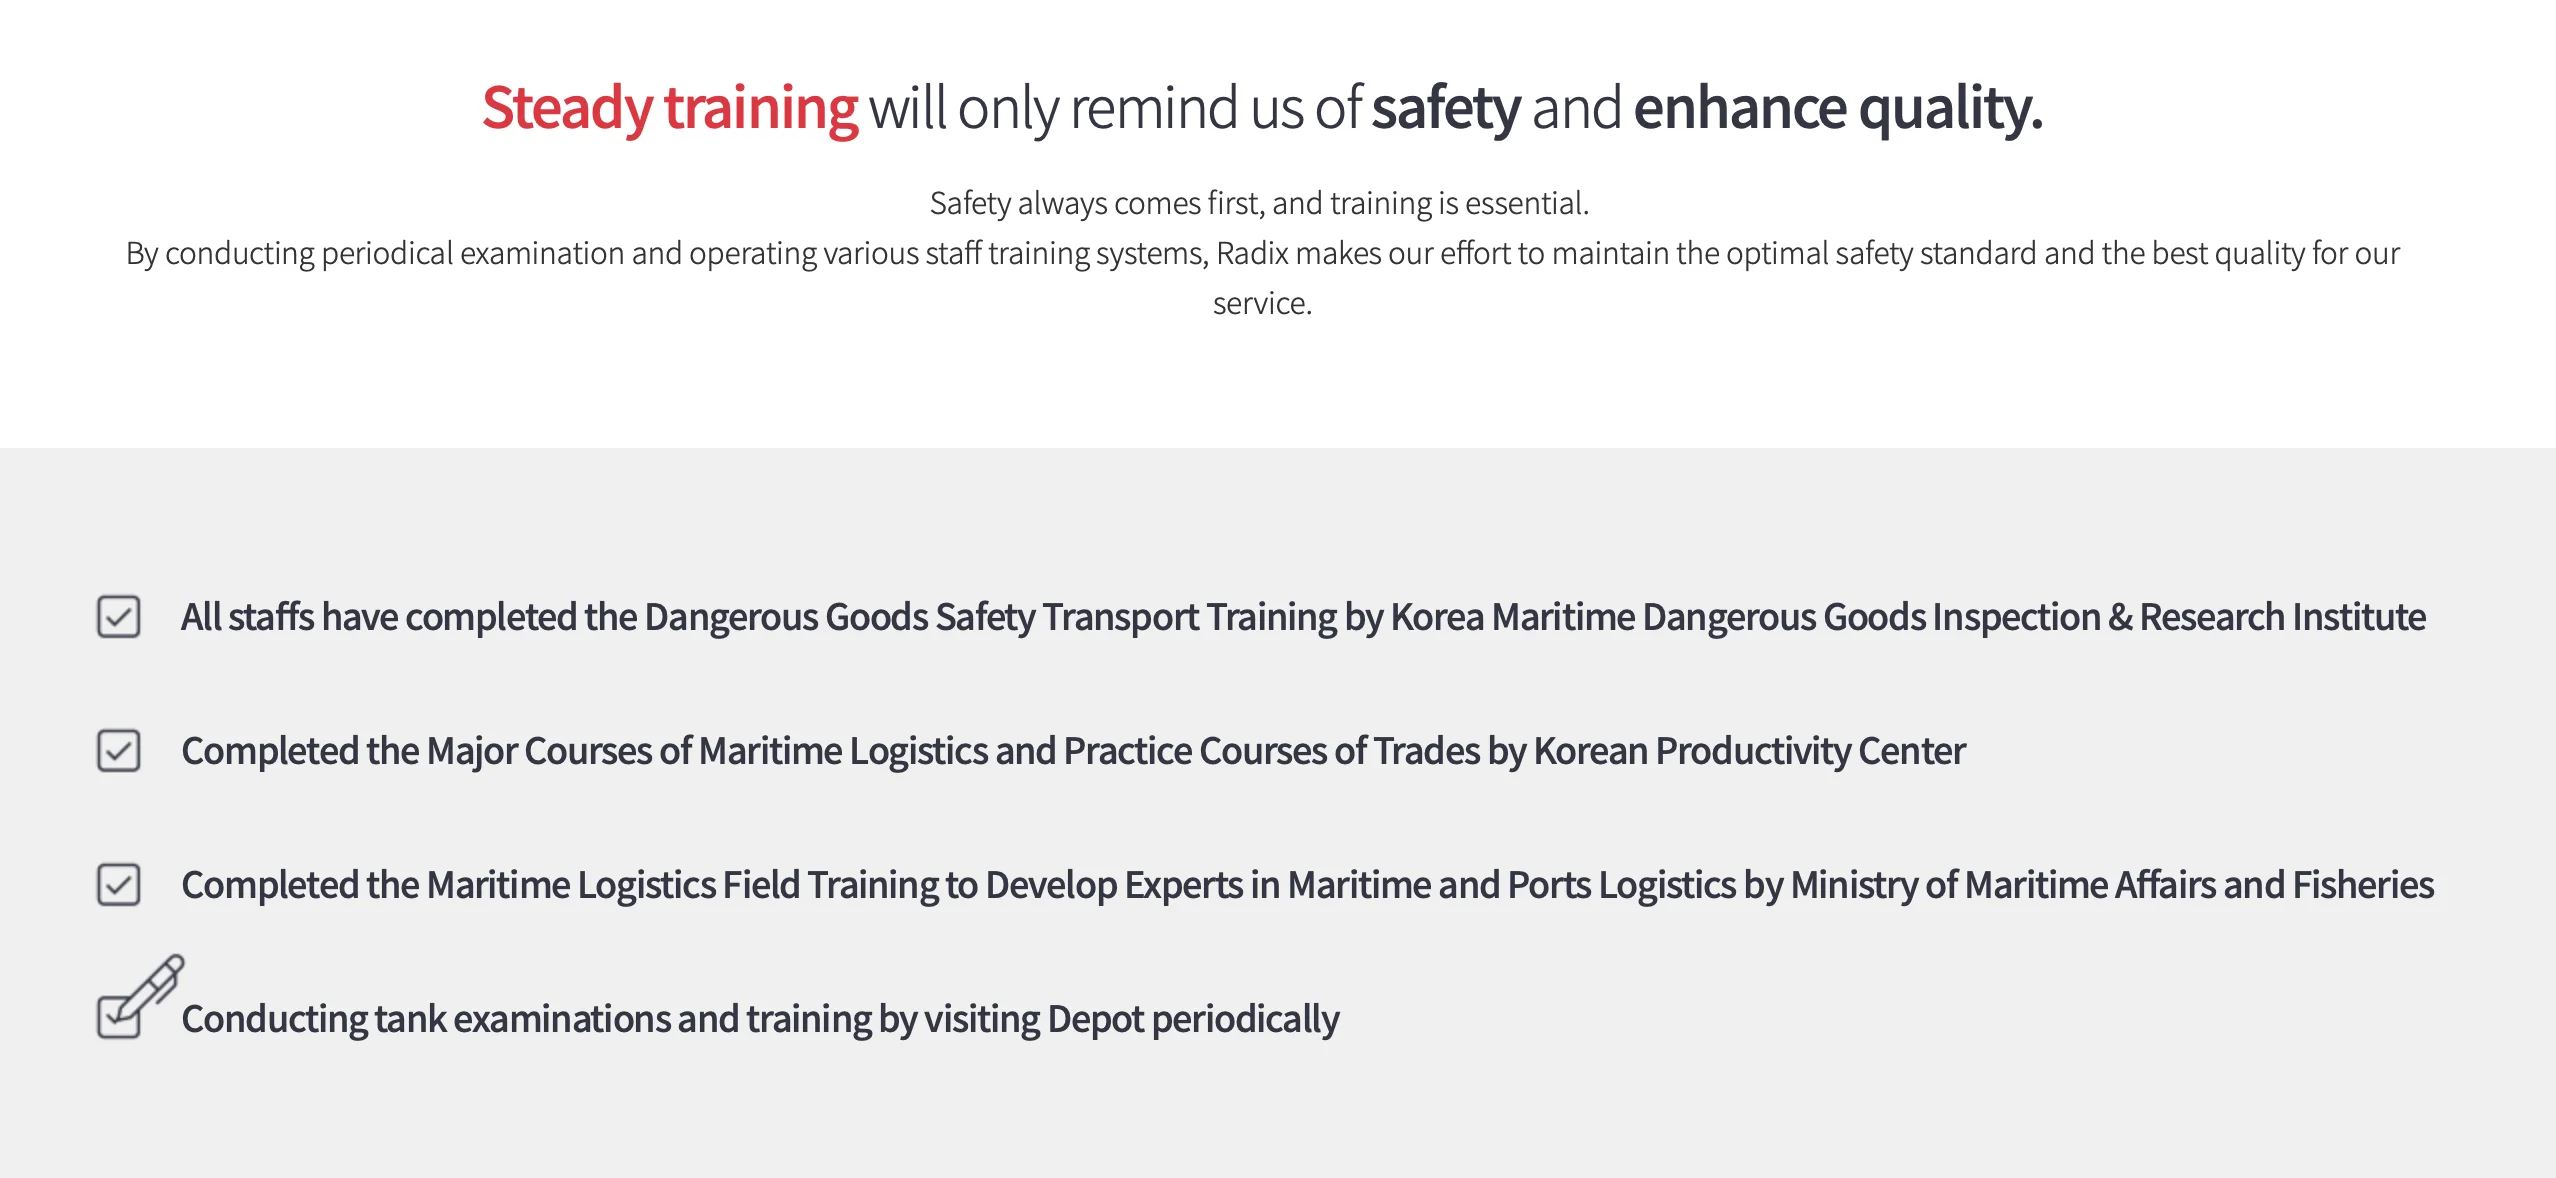The height and width of the screenshot is (1178, 2556).
Task: Click the "Korean Productivity Center" text
Action: [1749, 751]
